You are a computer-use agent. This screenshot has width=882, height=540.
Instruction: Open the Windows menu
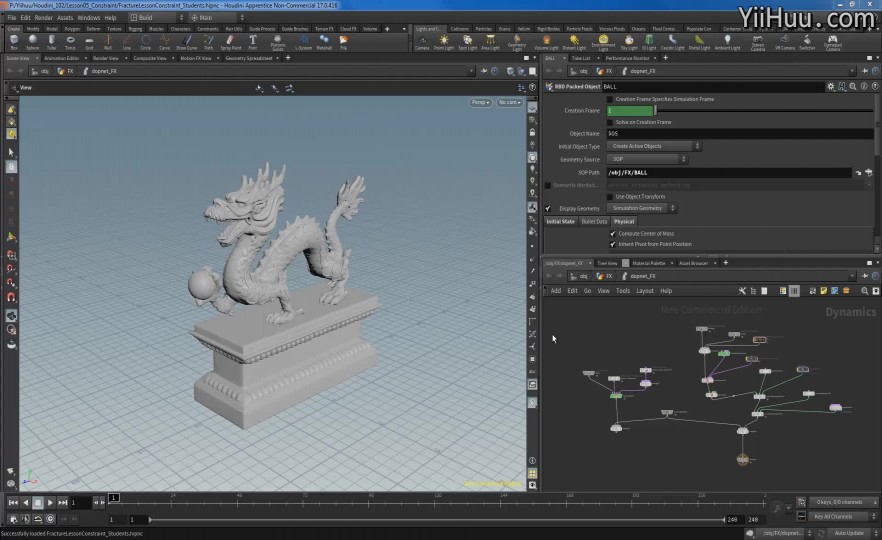coord(88,17)
